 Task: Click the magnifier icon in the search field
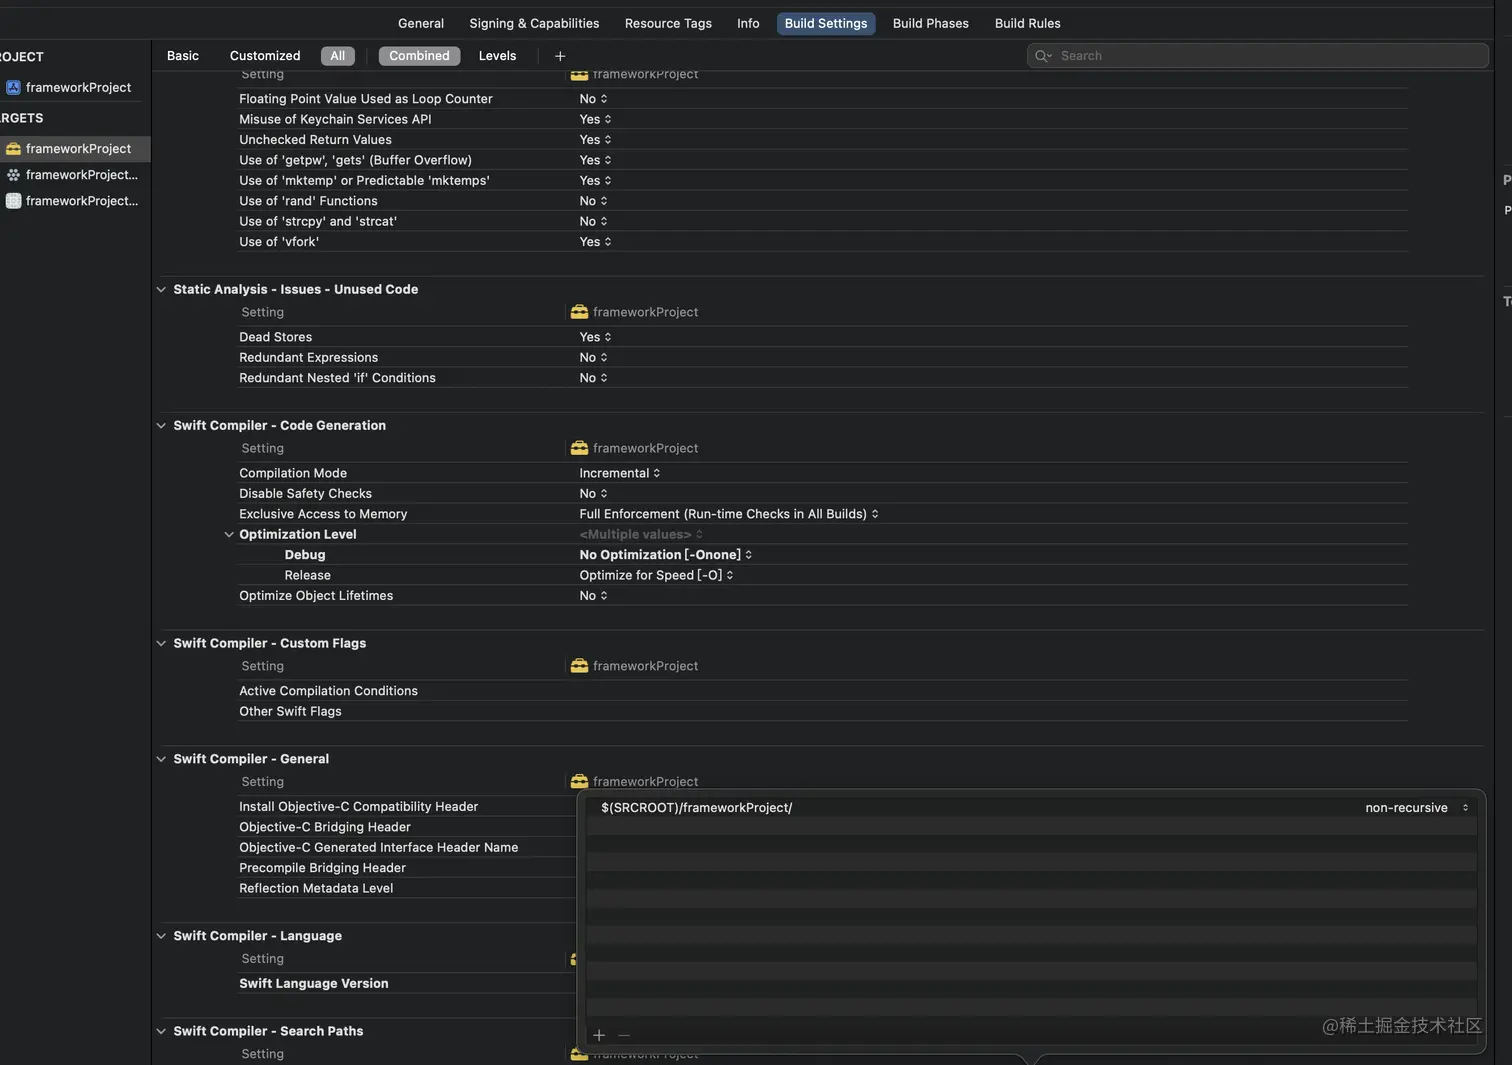1043,56
